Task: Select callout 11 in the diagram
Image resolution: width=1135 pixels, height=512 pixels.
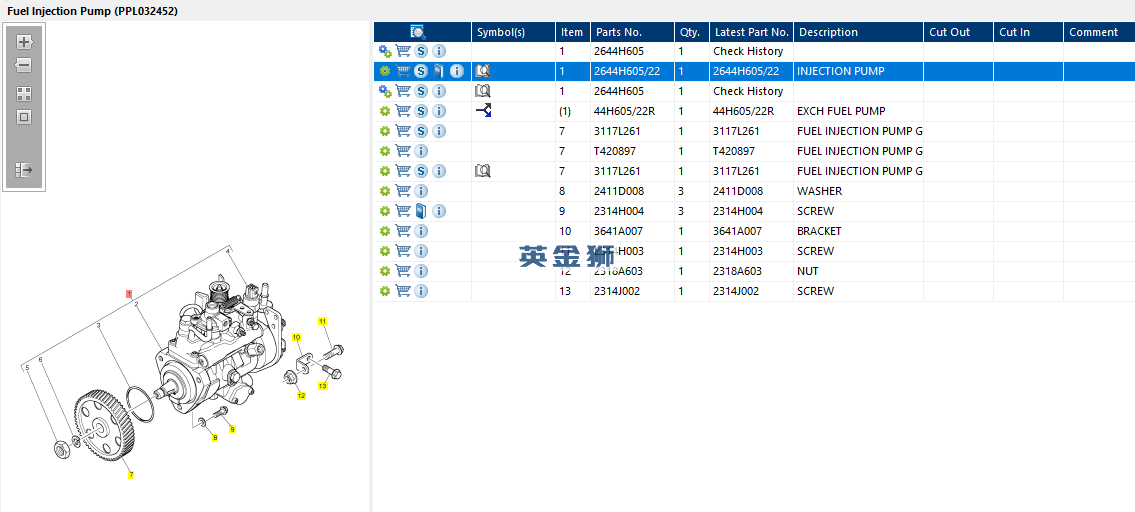Action: click(323, 320)
